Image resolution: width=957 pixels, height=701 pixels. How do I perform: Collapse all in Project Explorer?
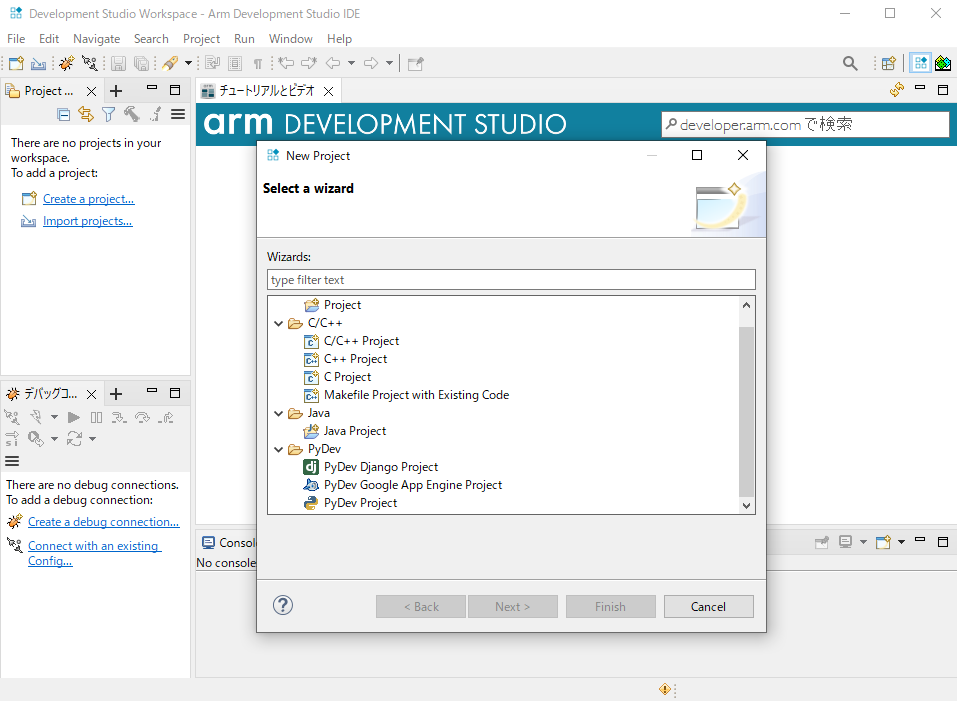pyautogui.click(x=63, y=114)
